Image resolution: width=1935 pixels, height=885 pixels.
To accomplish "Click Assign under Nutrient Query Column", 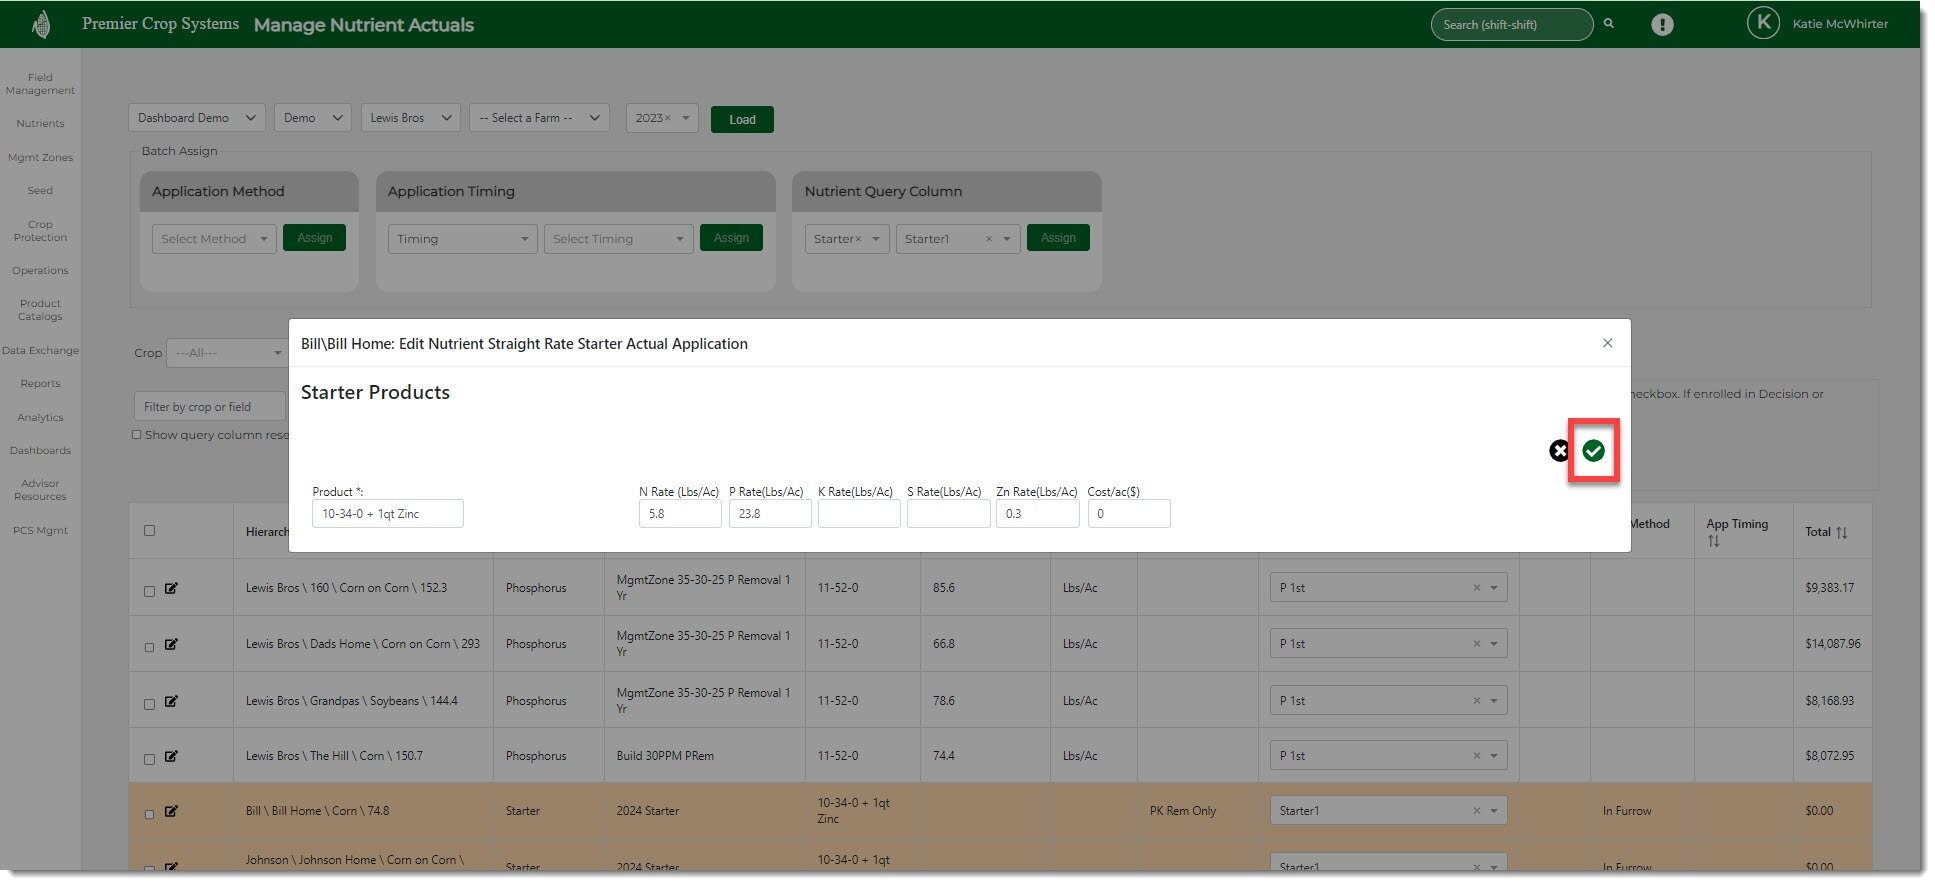I will 1057,238.
